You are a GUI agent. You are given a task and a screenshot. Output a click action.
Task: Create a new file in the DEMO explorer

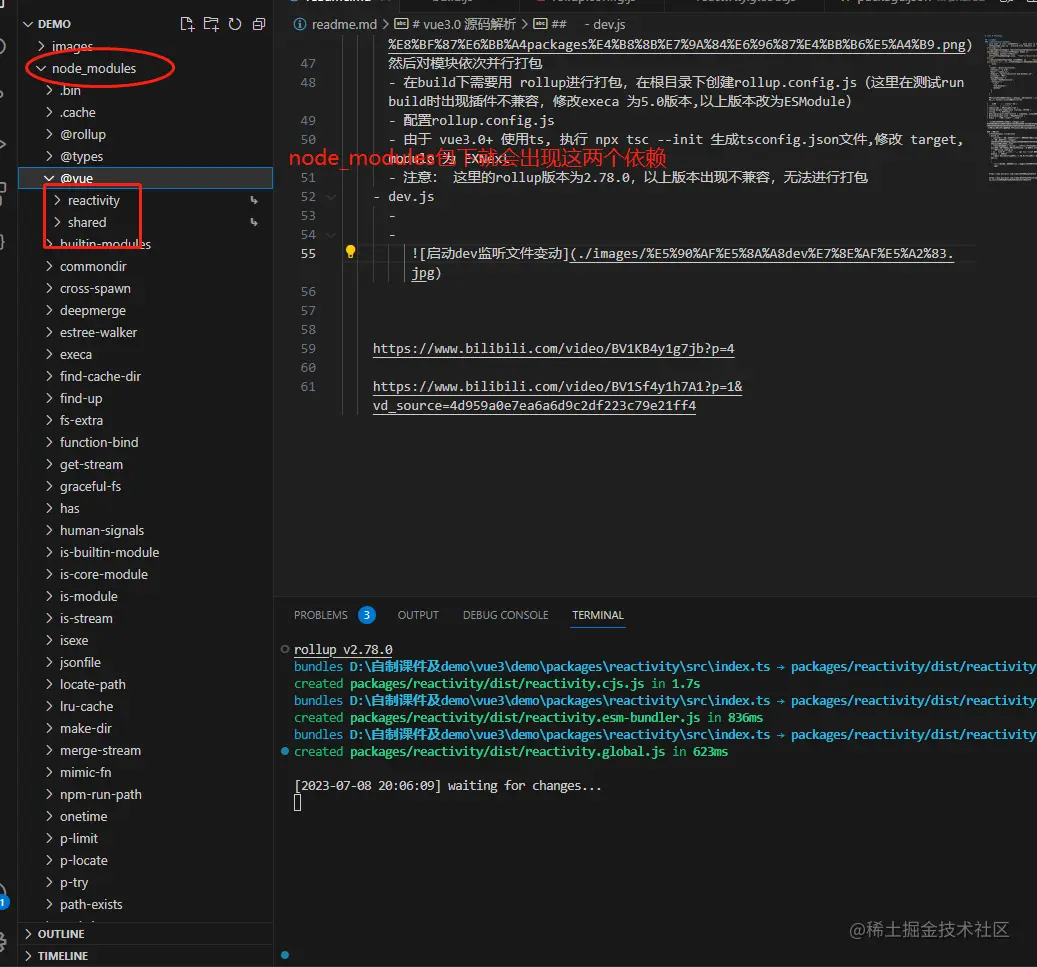coord(187,23)
